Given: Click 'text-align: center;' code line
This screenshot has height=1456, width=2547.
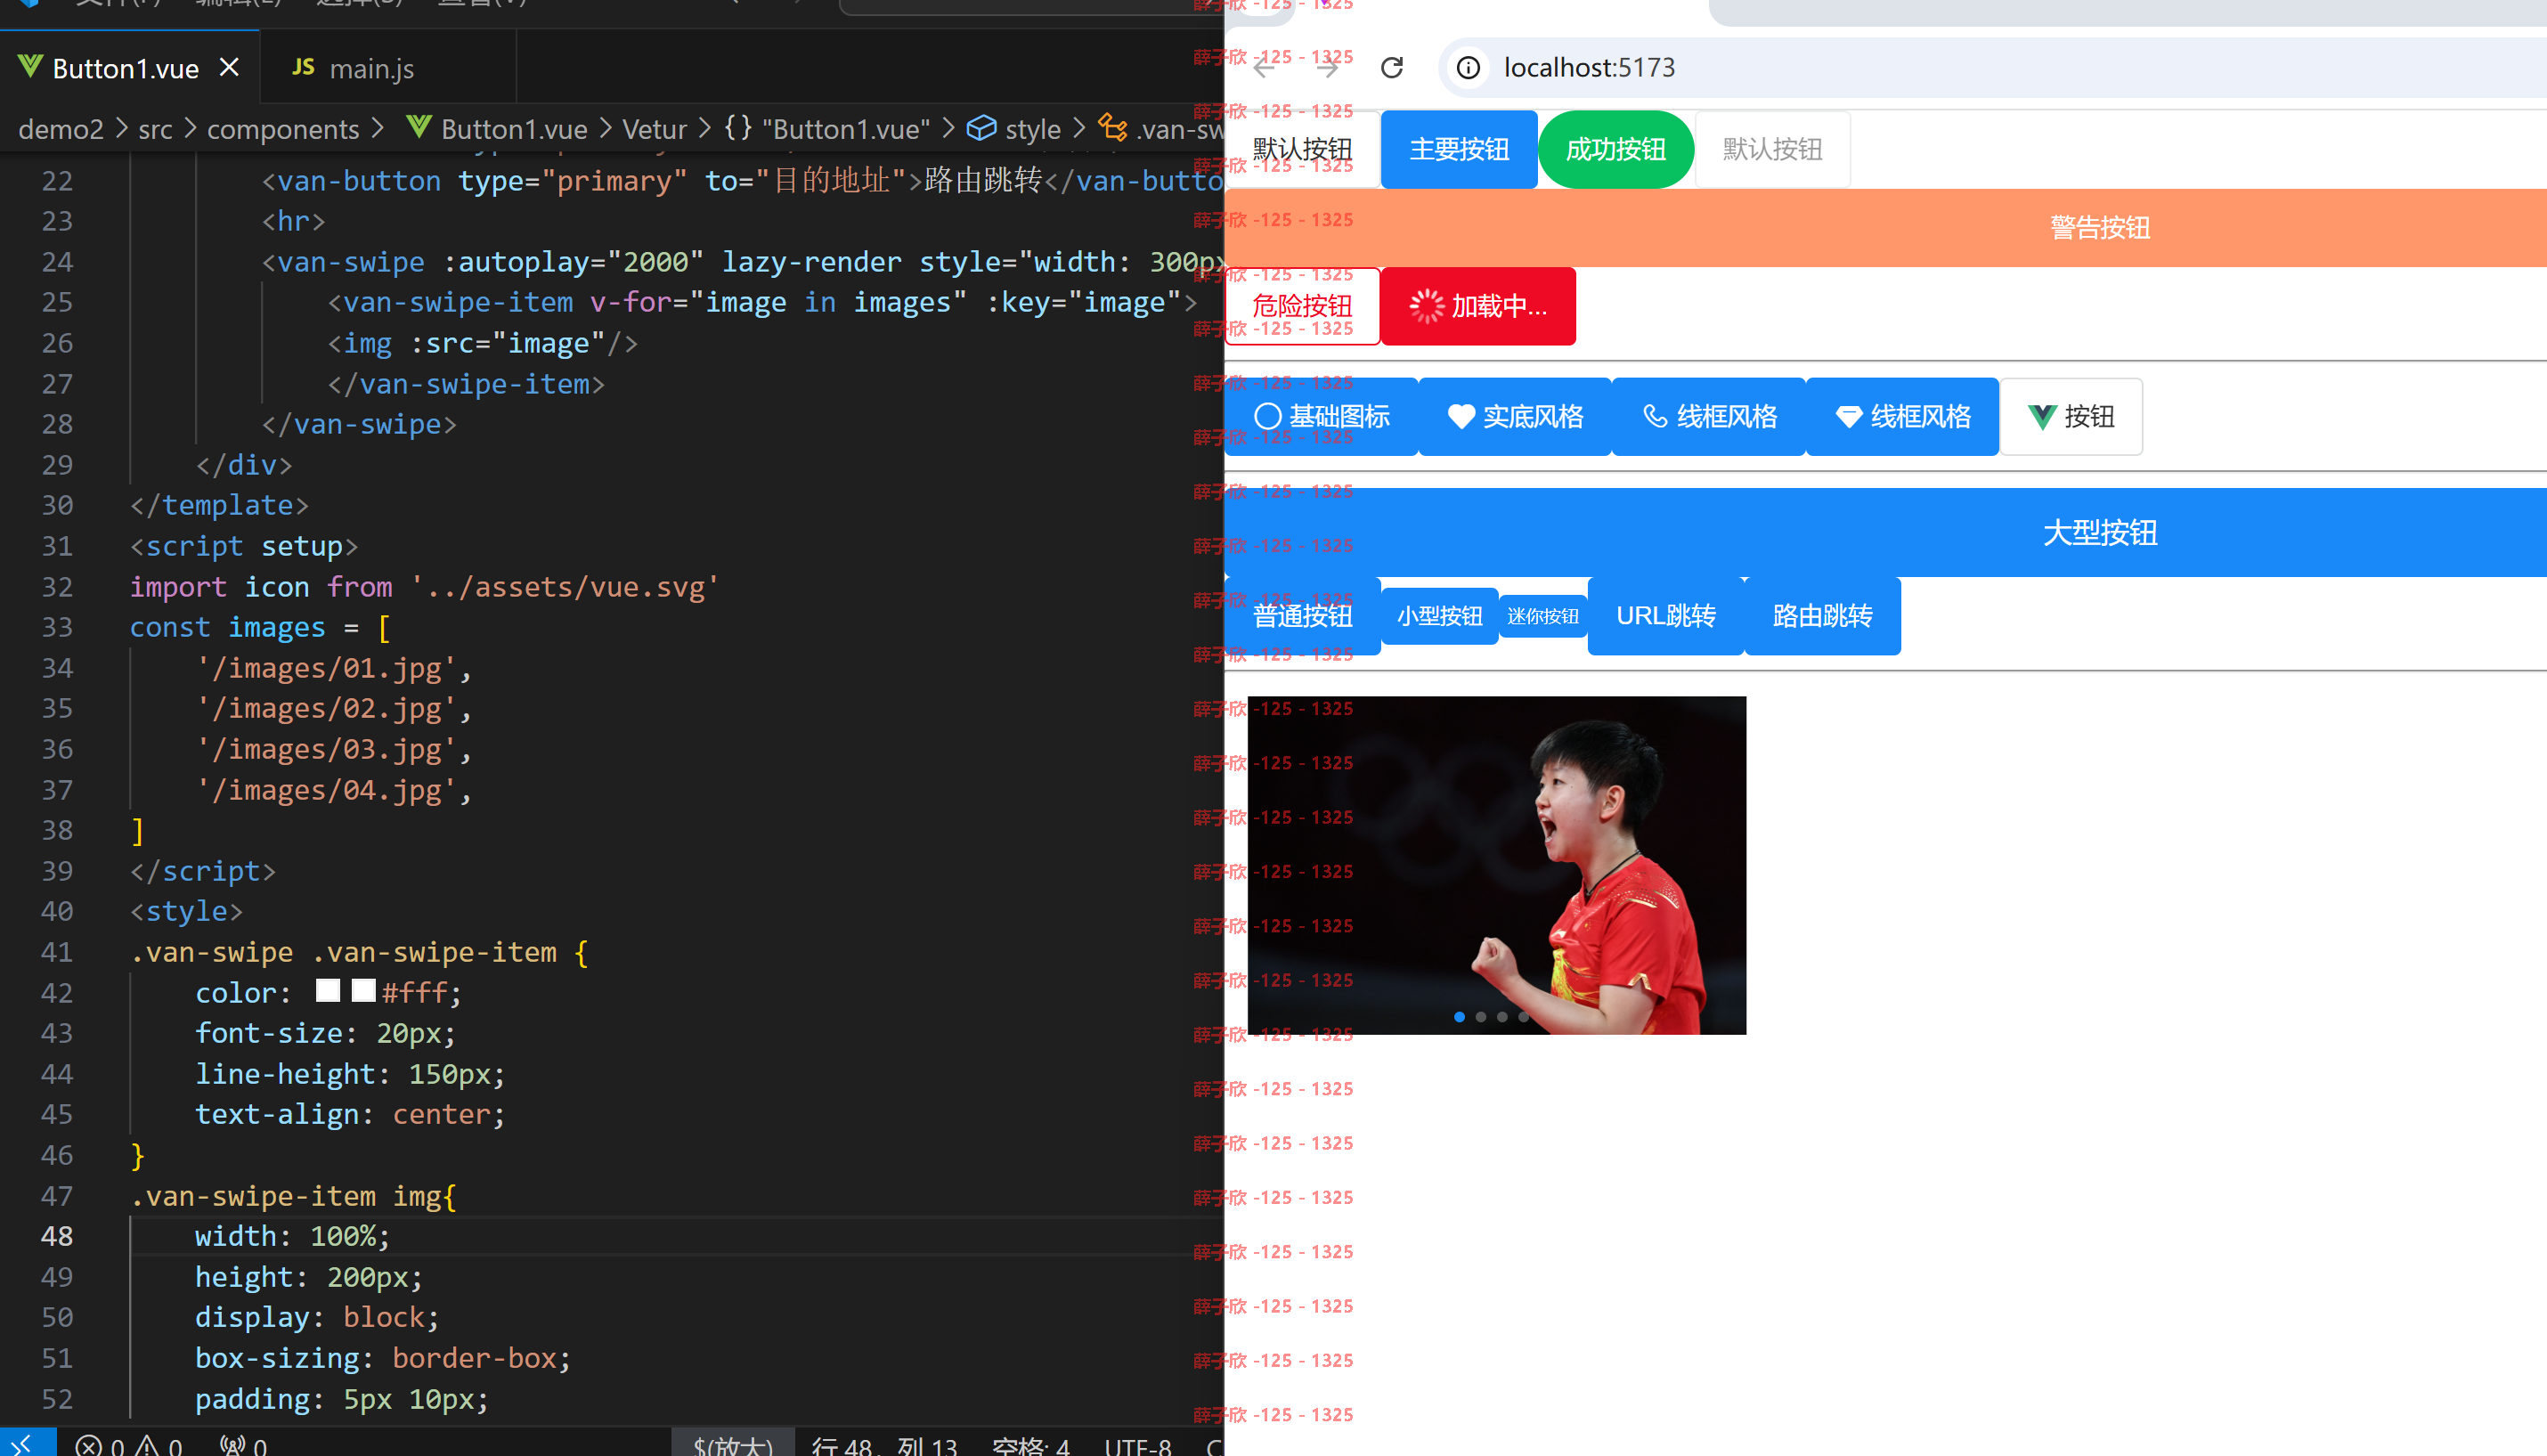Looking at the screenshot, I should tap(350, 1114).
